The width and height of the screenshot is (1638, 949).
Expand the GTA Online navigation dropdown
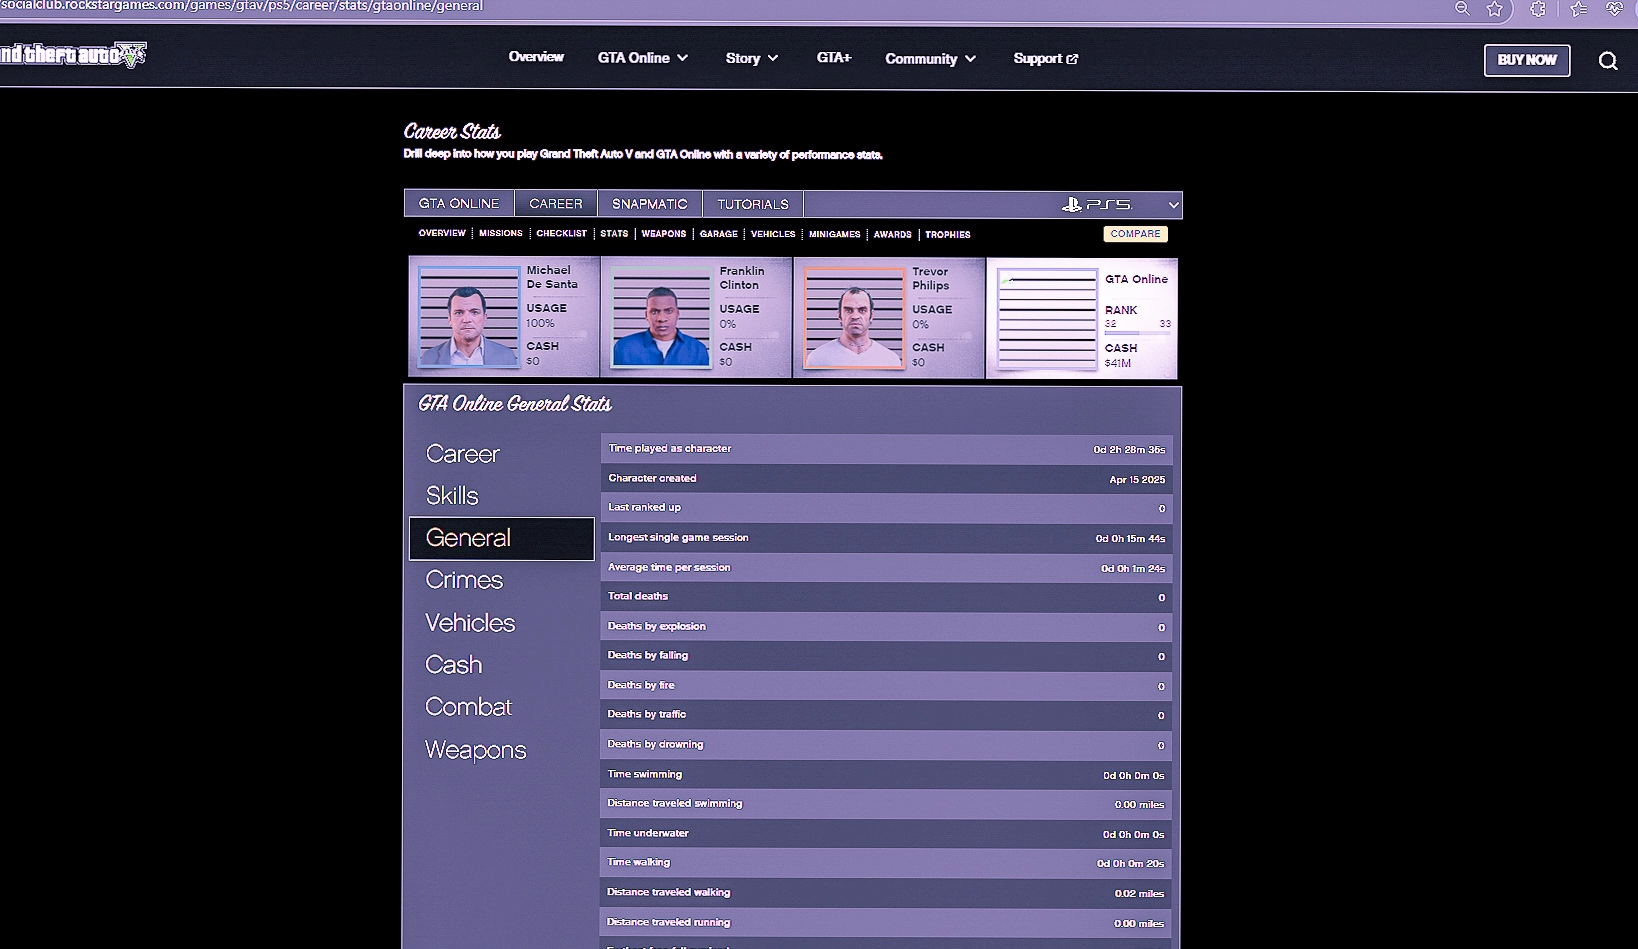643,58
